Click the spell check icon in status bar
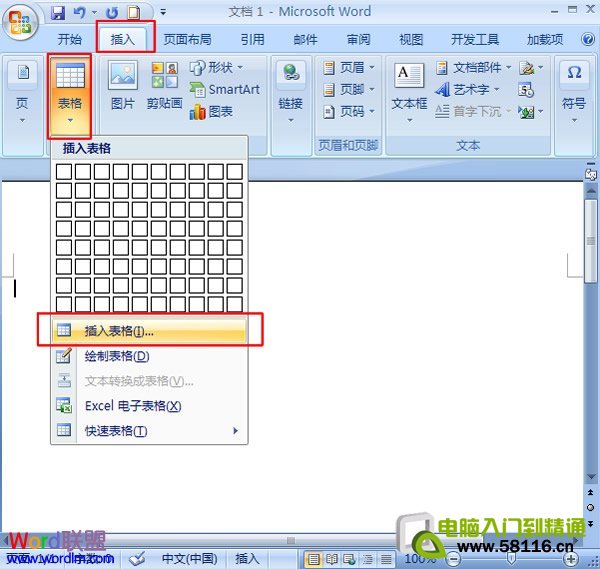600x569 pixels. click(x=137, y=559)
